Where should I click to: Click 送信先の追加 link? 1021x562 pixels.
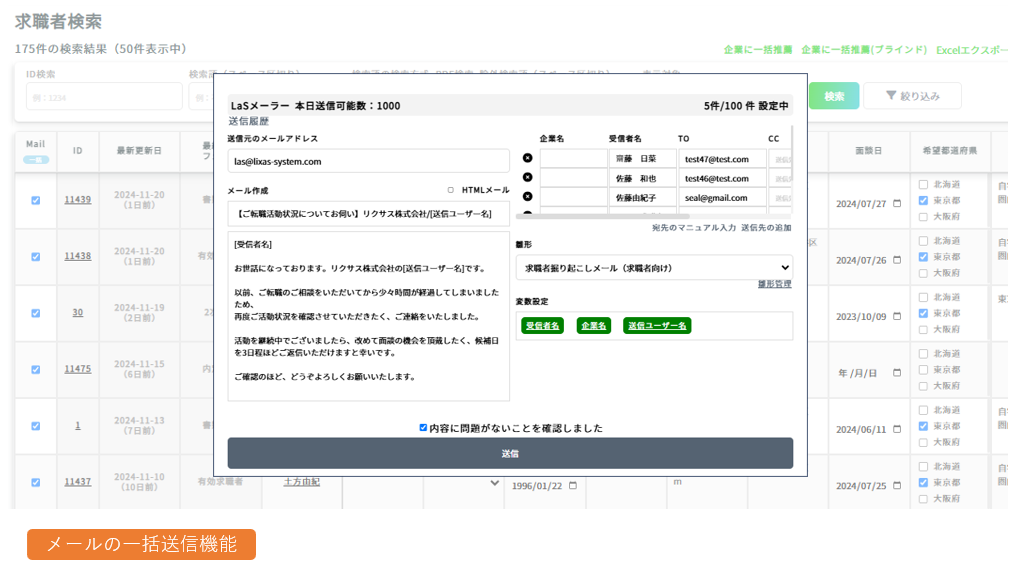coord(766,228)
